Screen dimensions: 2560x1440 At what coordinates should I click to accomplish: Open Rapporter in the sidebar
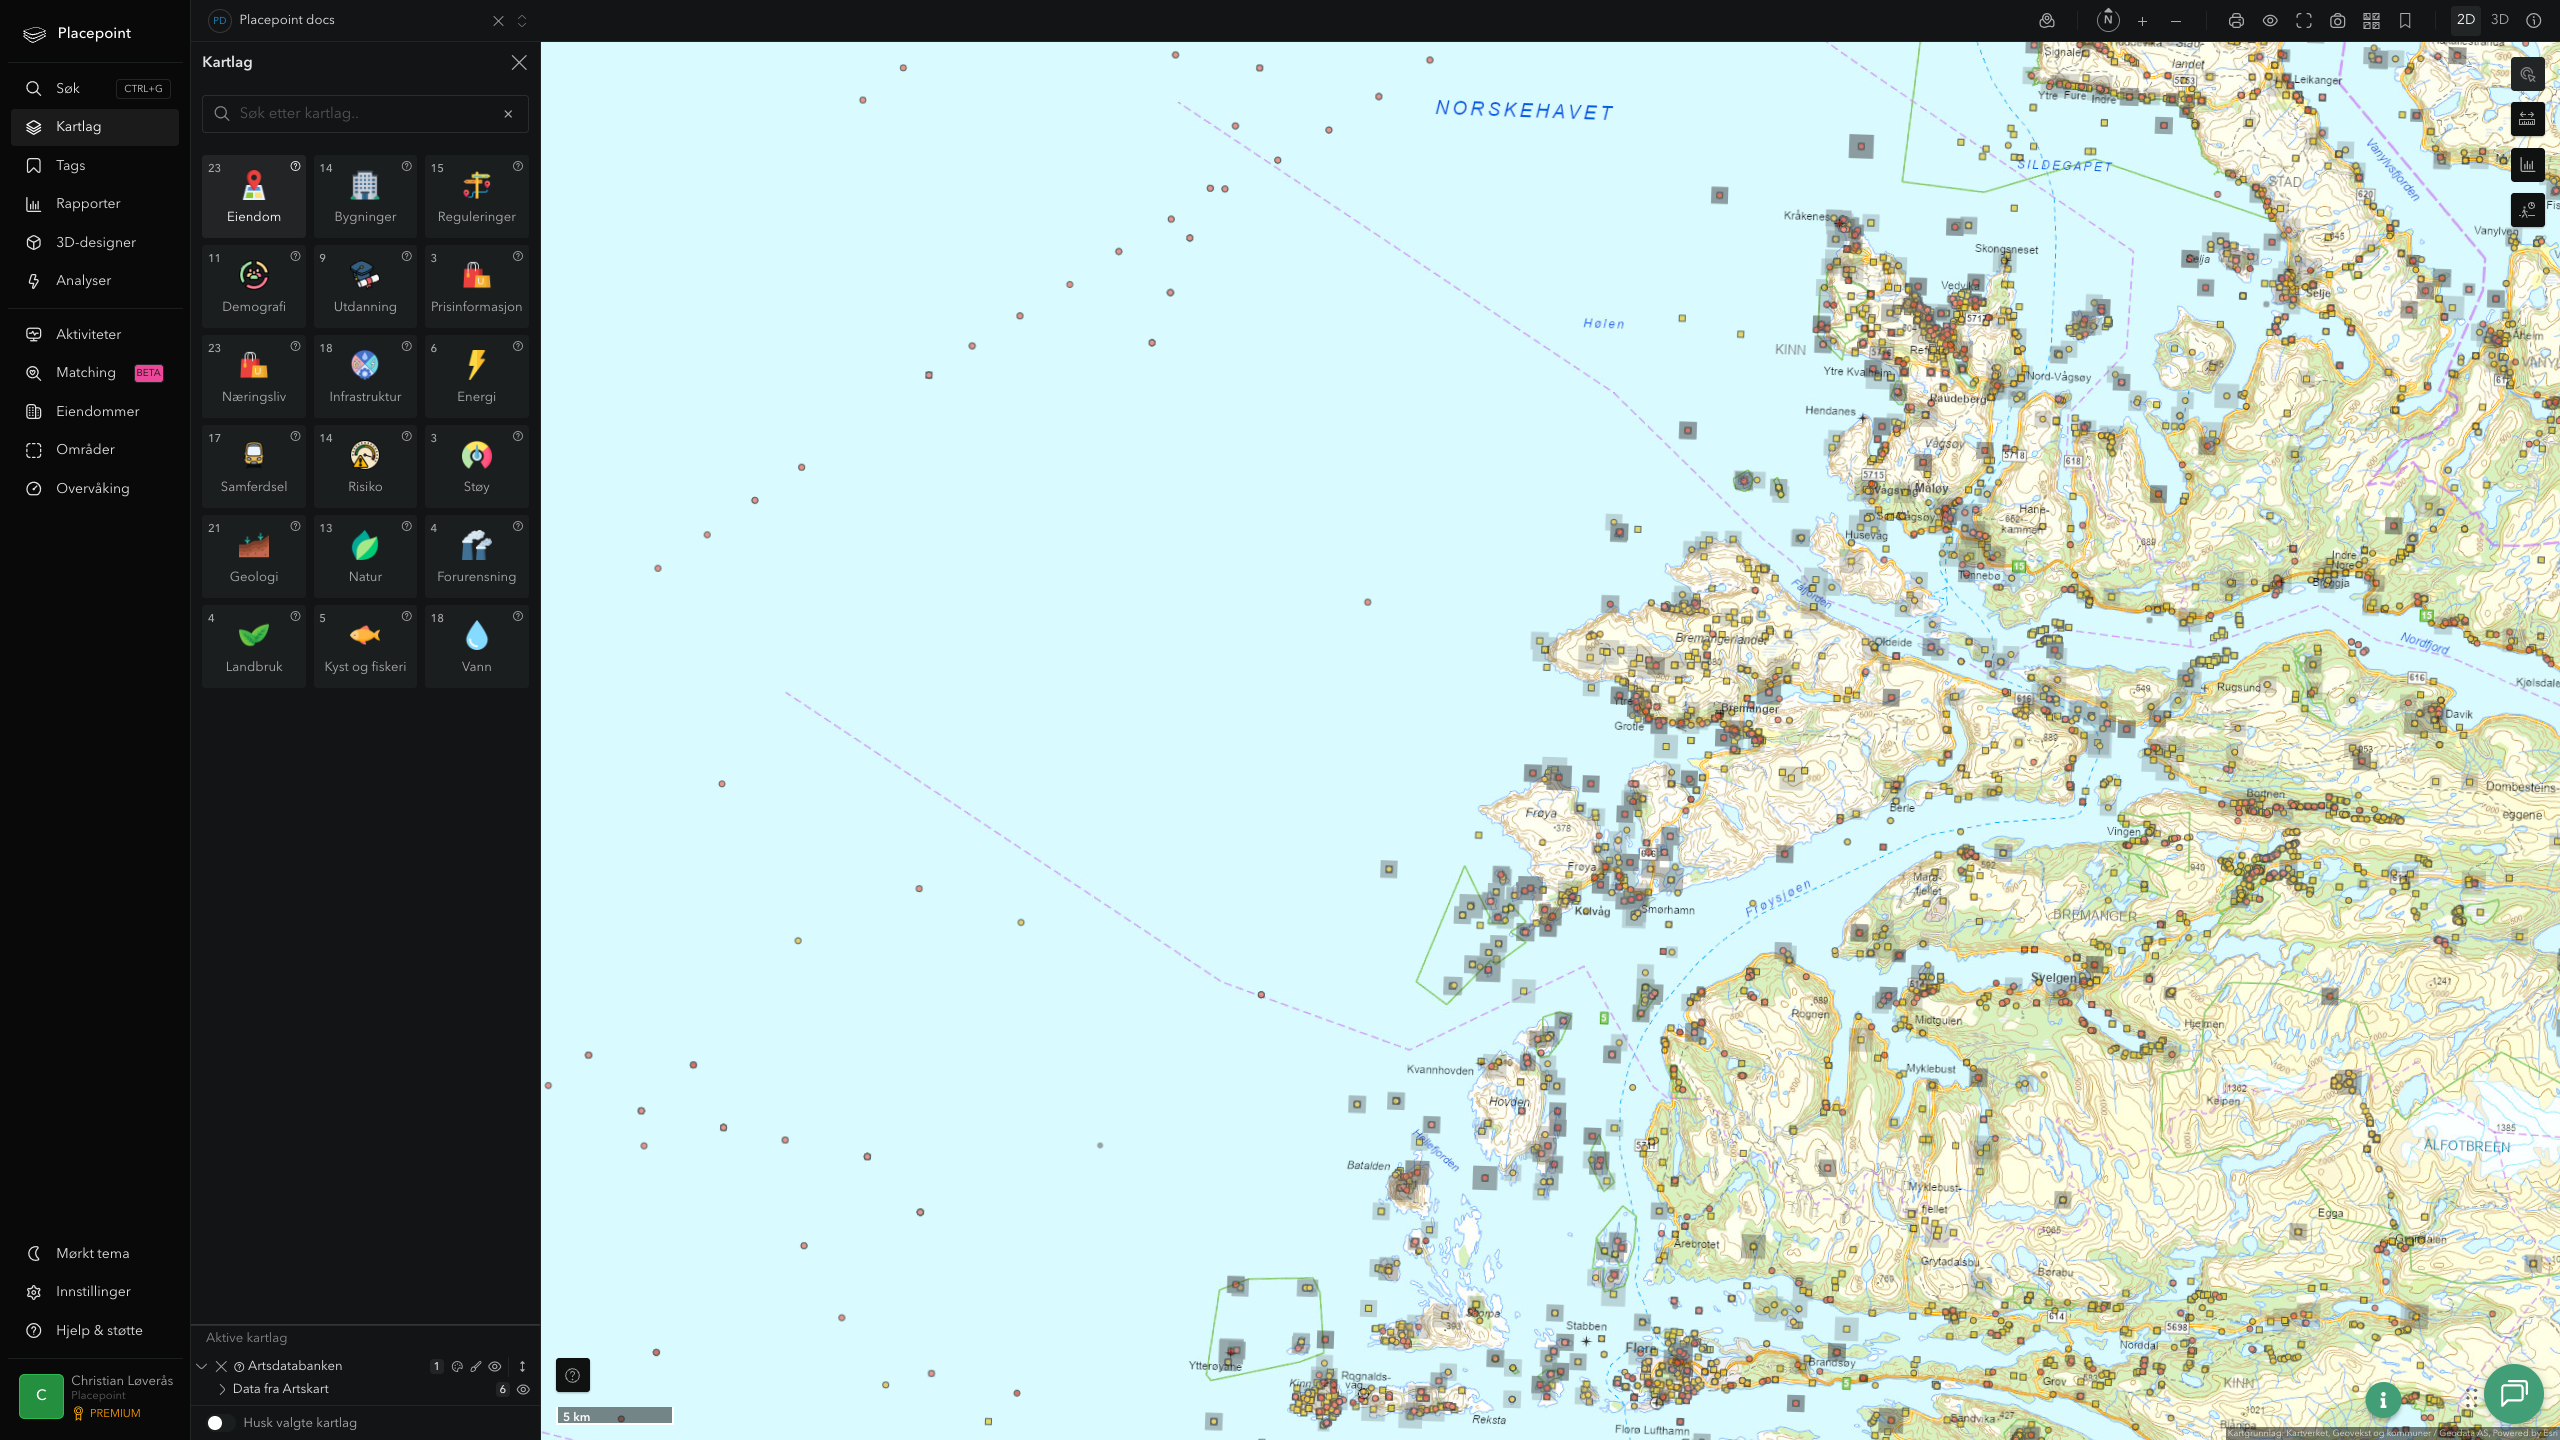95,204
